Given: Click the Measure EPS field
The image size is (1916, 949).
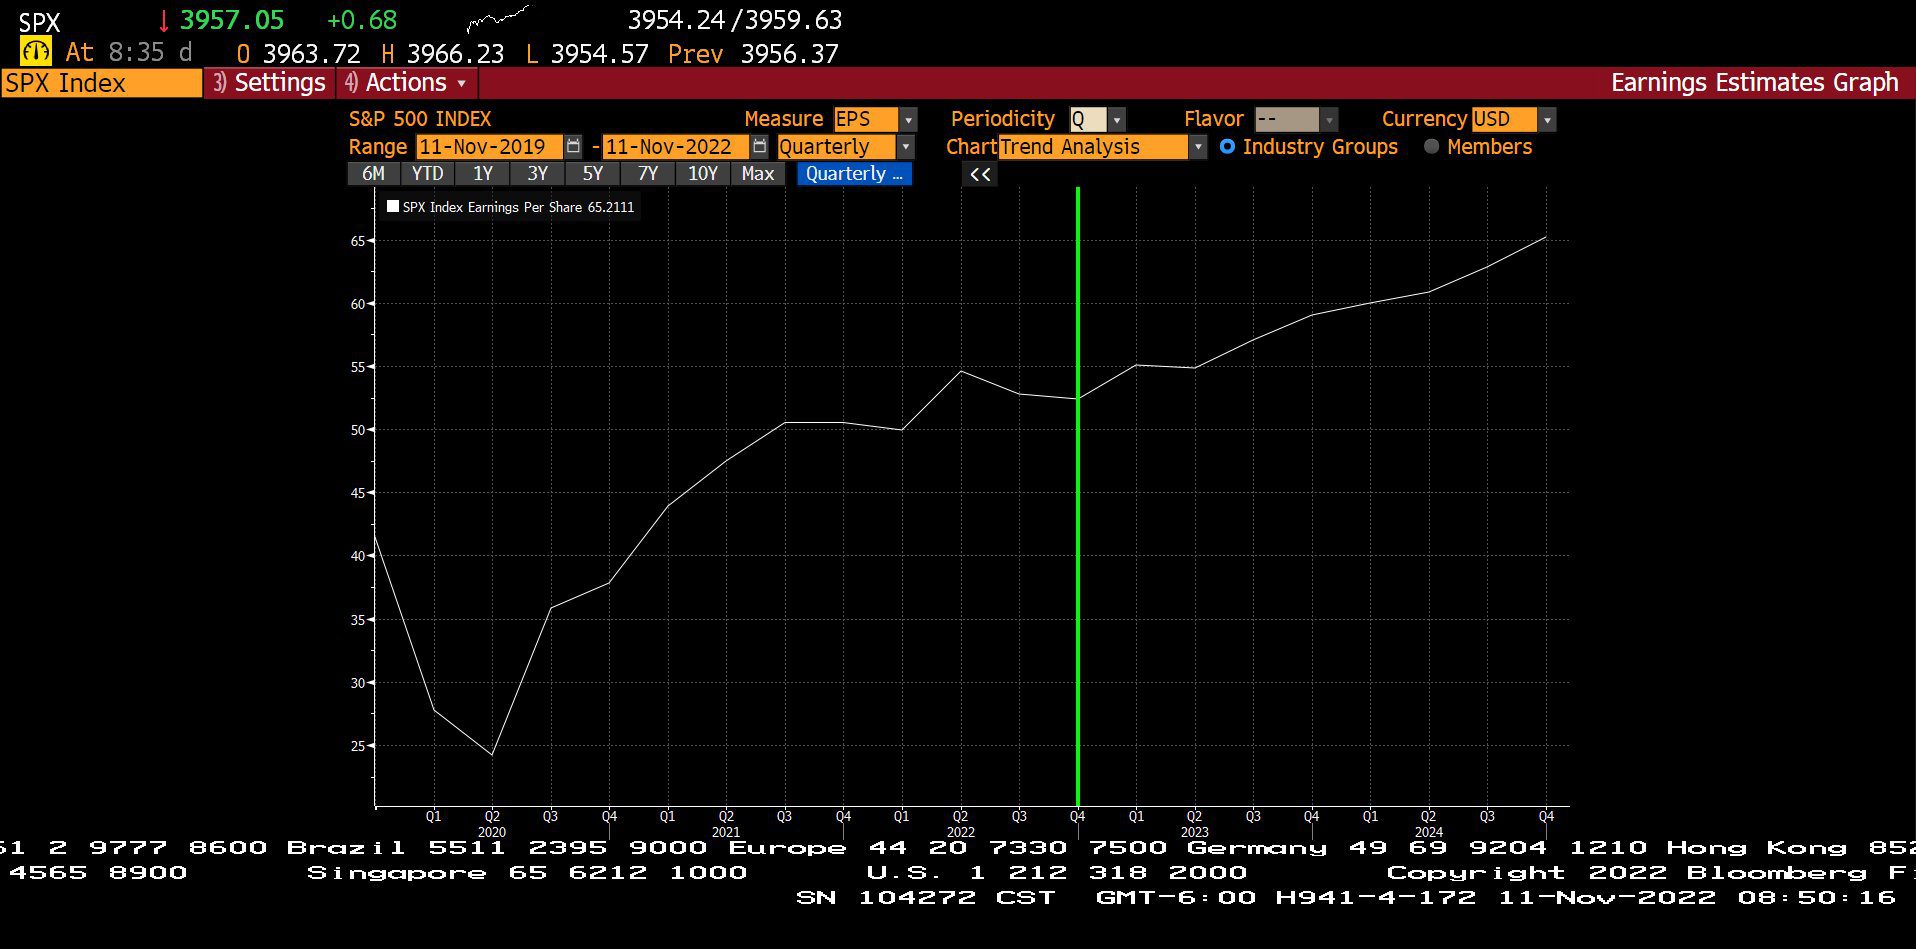Looking at the screenshot, I should point(866,120).
